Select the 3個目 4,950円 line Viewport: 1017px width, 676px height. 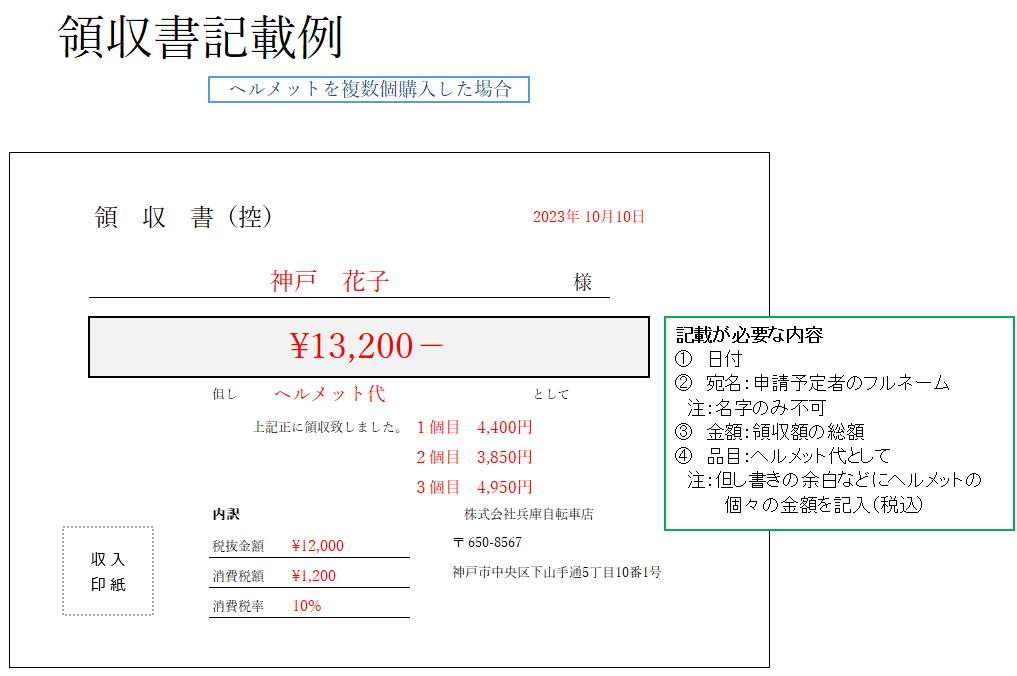click(474, 487)
